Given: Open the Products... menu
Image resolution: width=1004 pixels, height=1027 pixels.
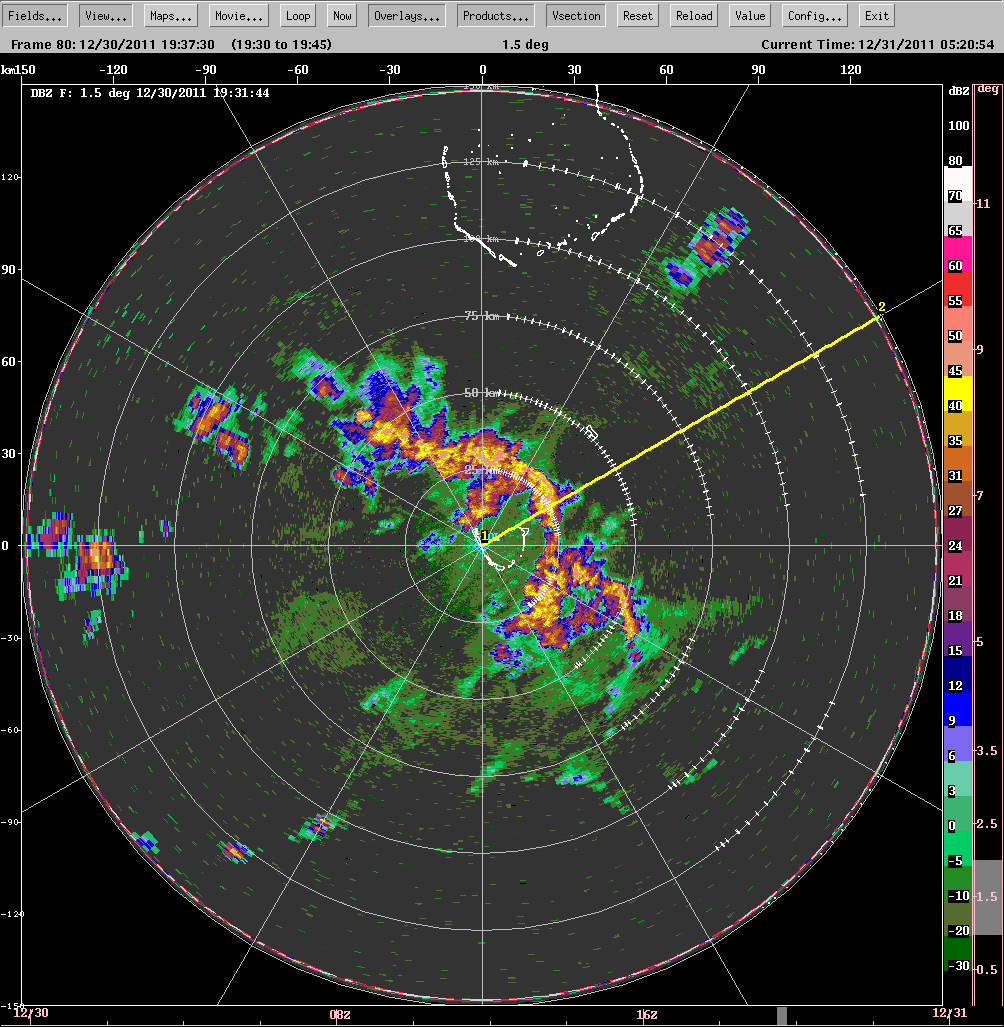Looking at the screenshot, I should coord(496,16).
